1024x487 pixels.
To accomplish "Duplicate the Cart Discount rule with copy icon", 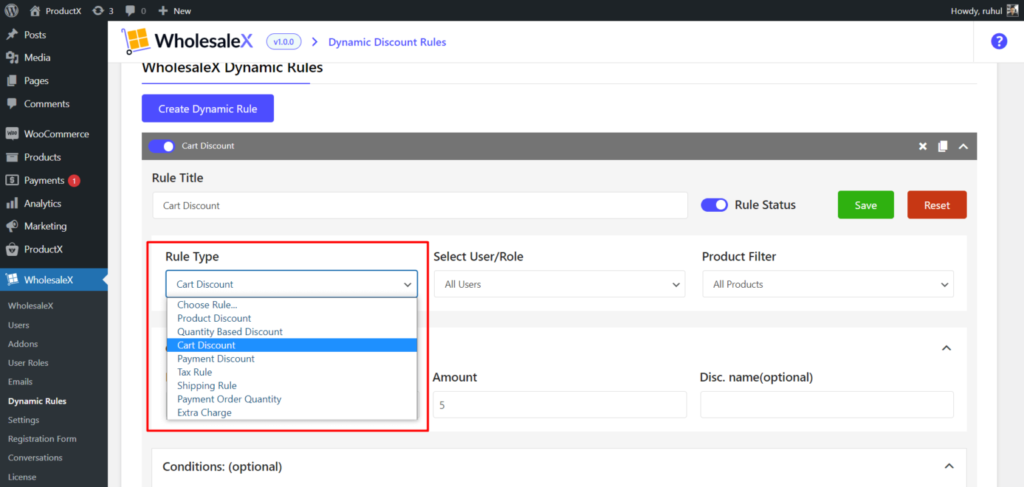I will (x=942, y=146).
